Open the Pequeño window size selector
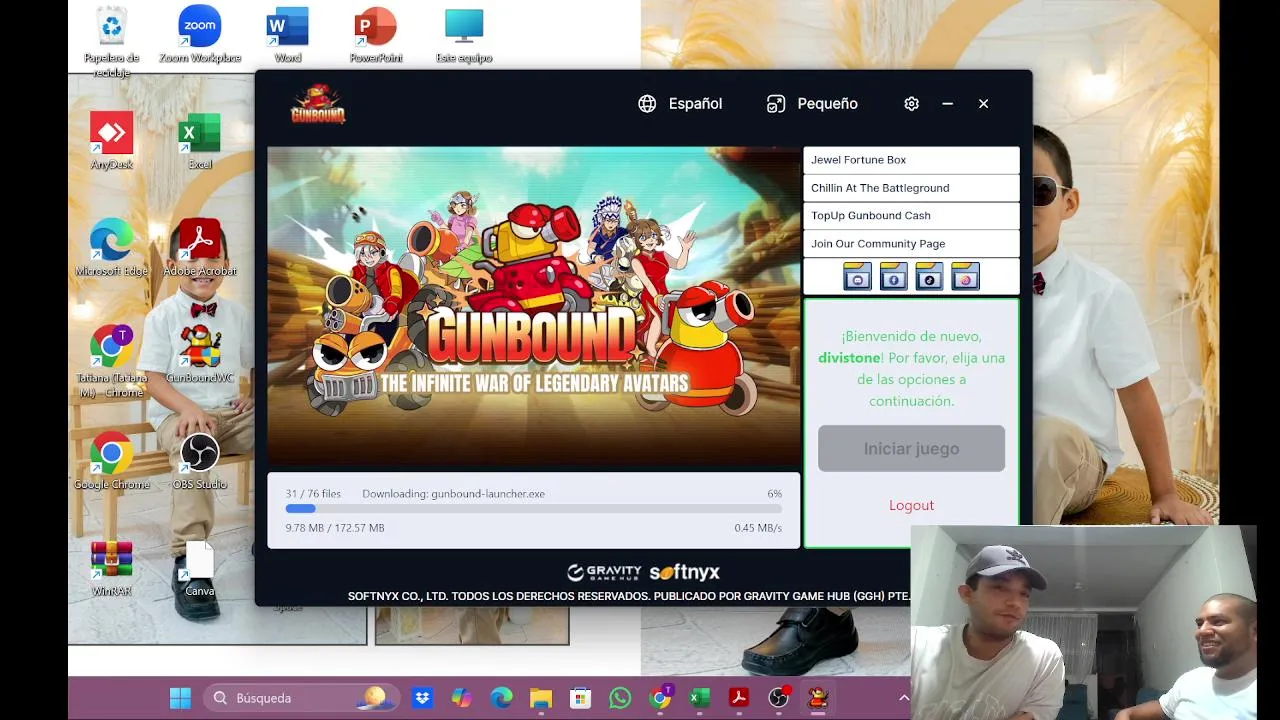The image size is (1280, 720). pyautogui.click(x=812, y=104)
